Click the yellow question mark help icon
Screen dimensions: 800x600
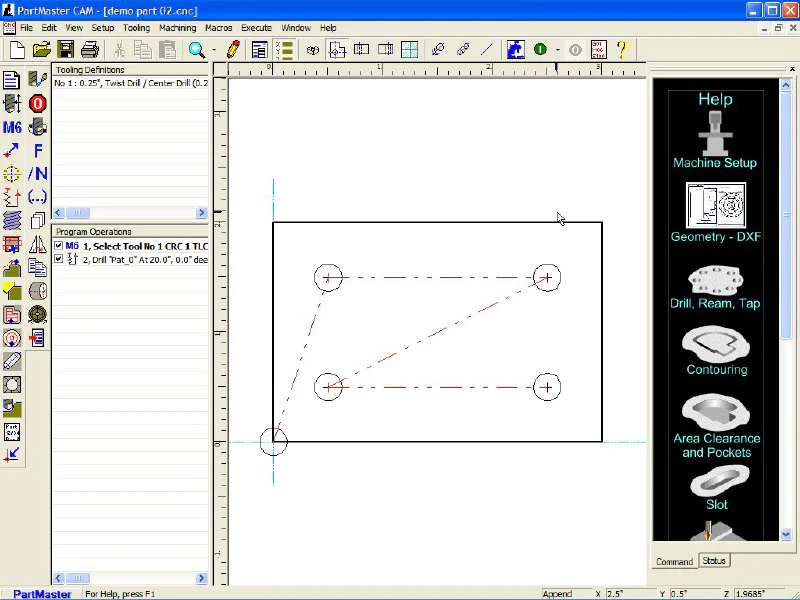point(622,49)
